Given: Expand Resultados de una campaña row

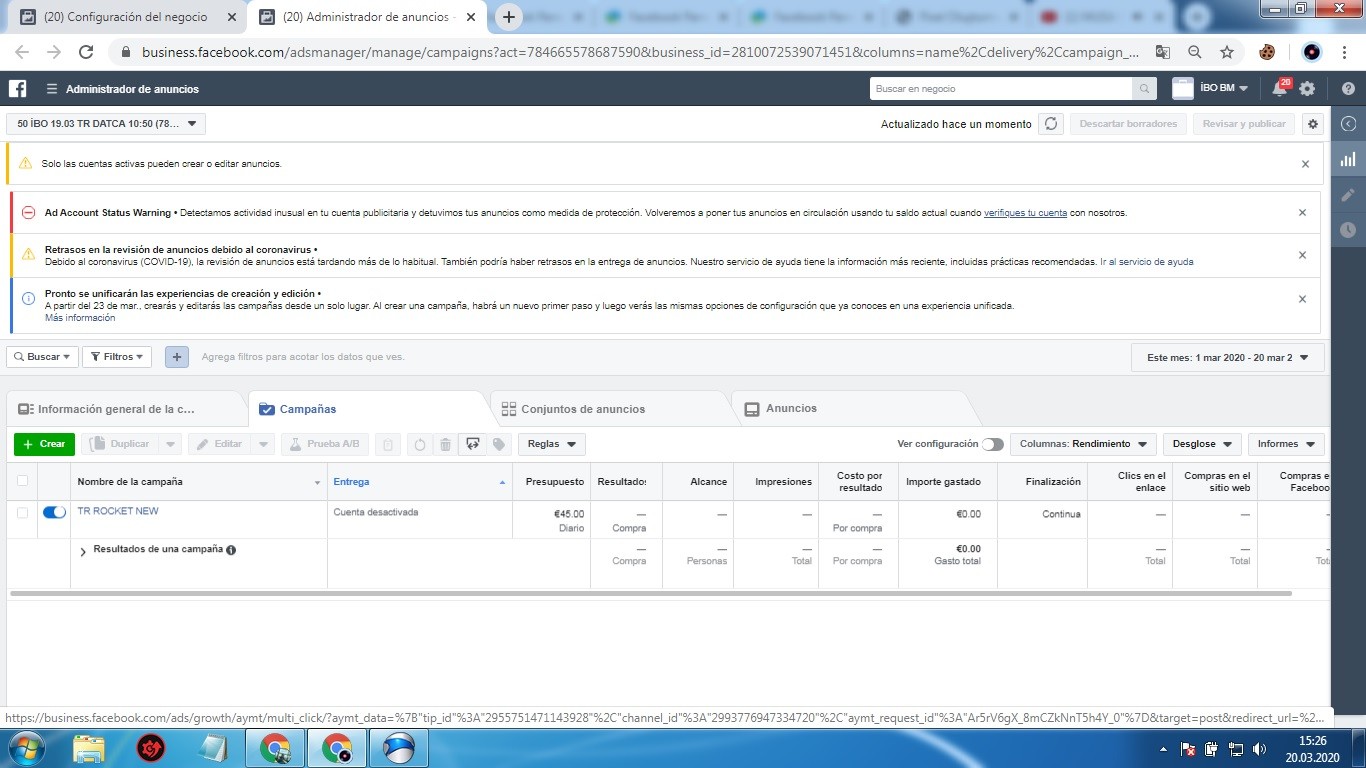Looking at the screenshot, I should pos(83,551).
